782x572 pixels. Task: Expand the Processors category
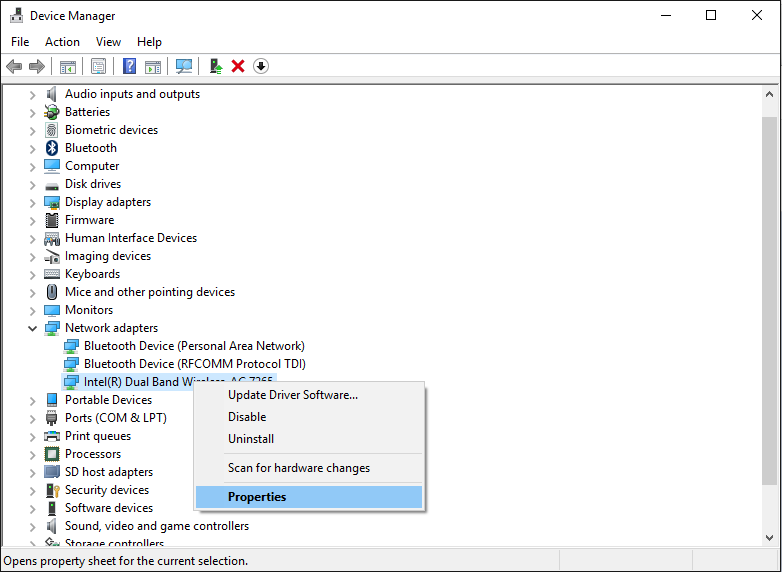pyautogui.click(x=32, y=454)
